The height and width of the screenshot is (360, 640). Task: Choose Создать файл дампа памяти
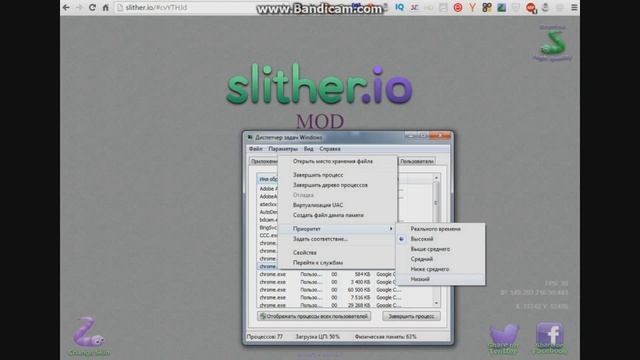click(x=337, y=215)
